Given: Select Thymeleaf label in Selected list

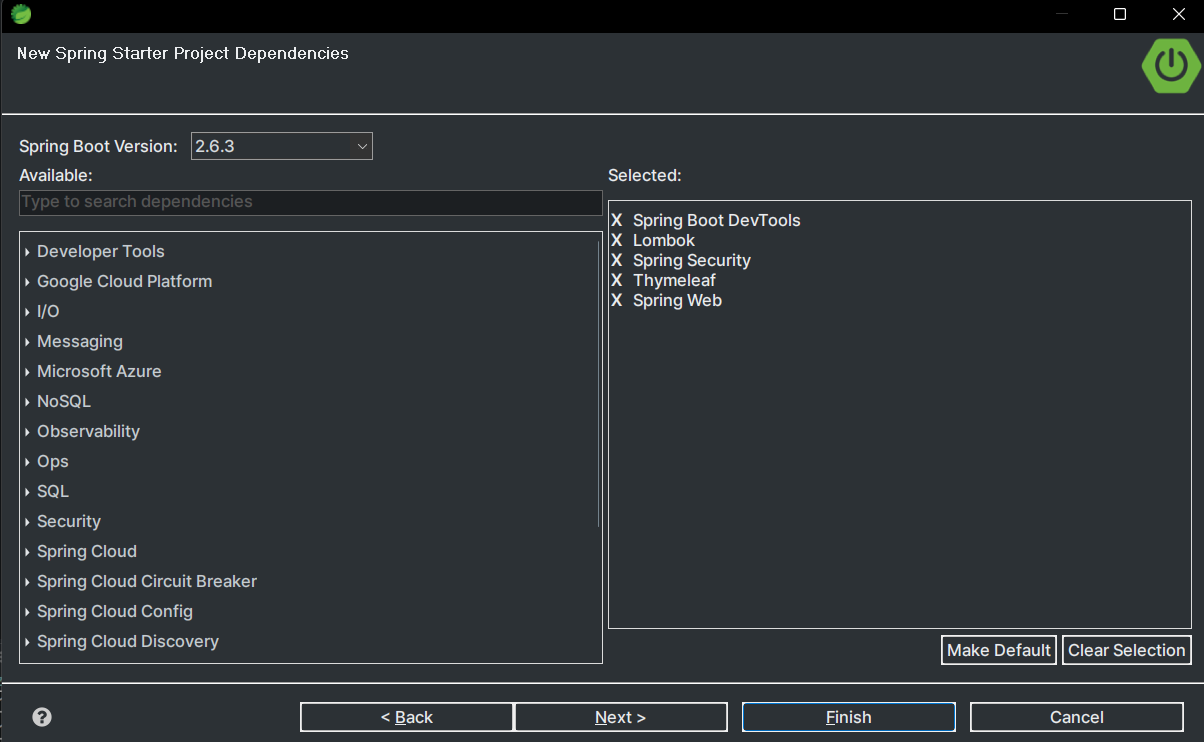Looking at the screenshot, I should coord(675,280).
